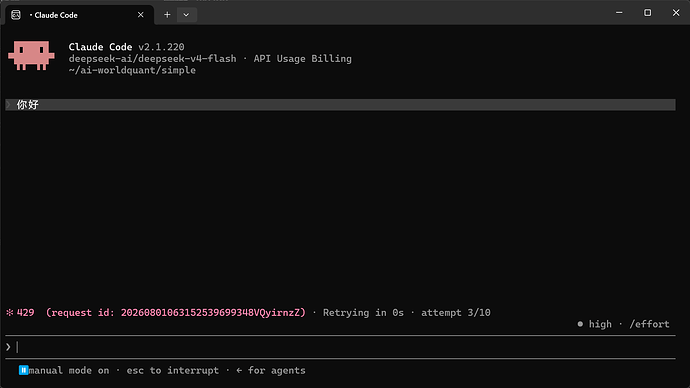Close the Claude Code tab

tap(140, 15)
